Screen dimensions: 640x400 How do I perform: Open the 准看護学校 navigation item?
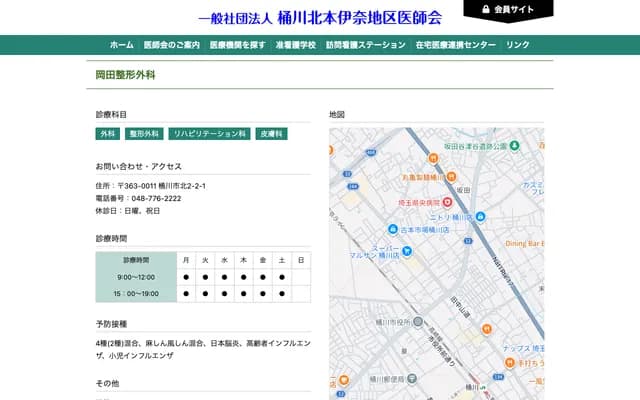click(x=295, y=45)
